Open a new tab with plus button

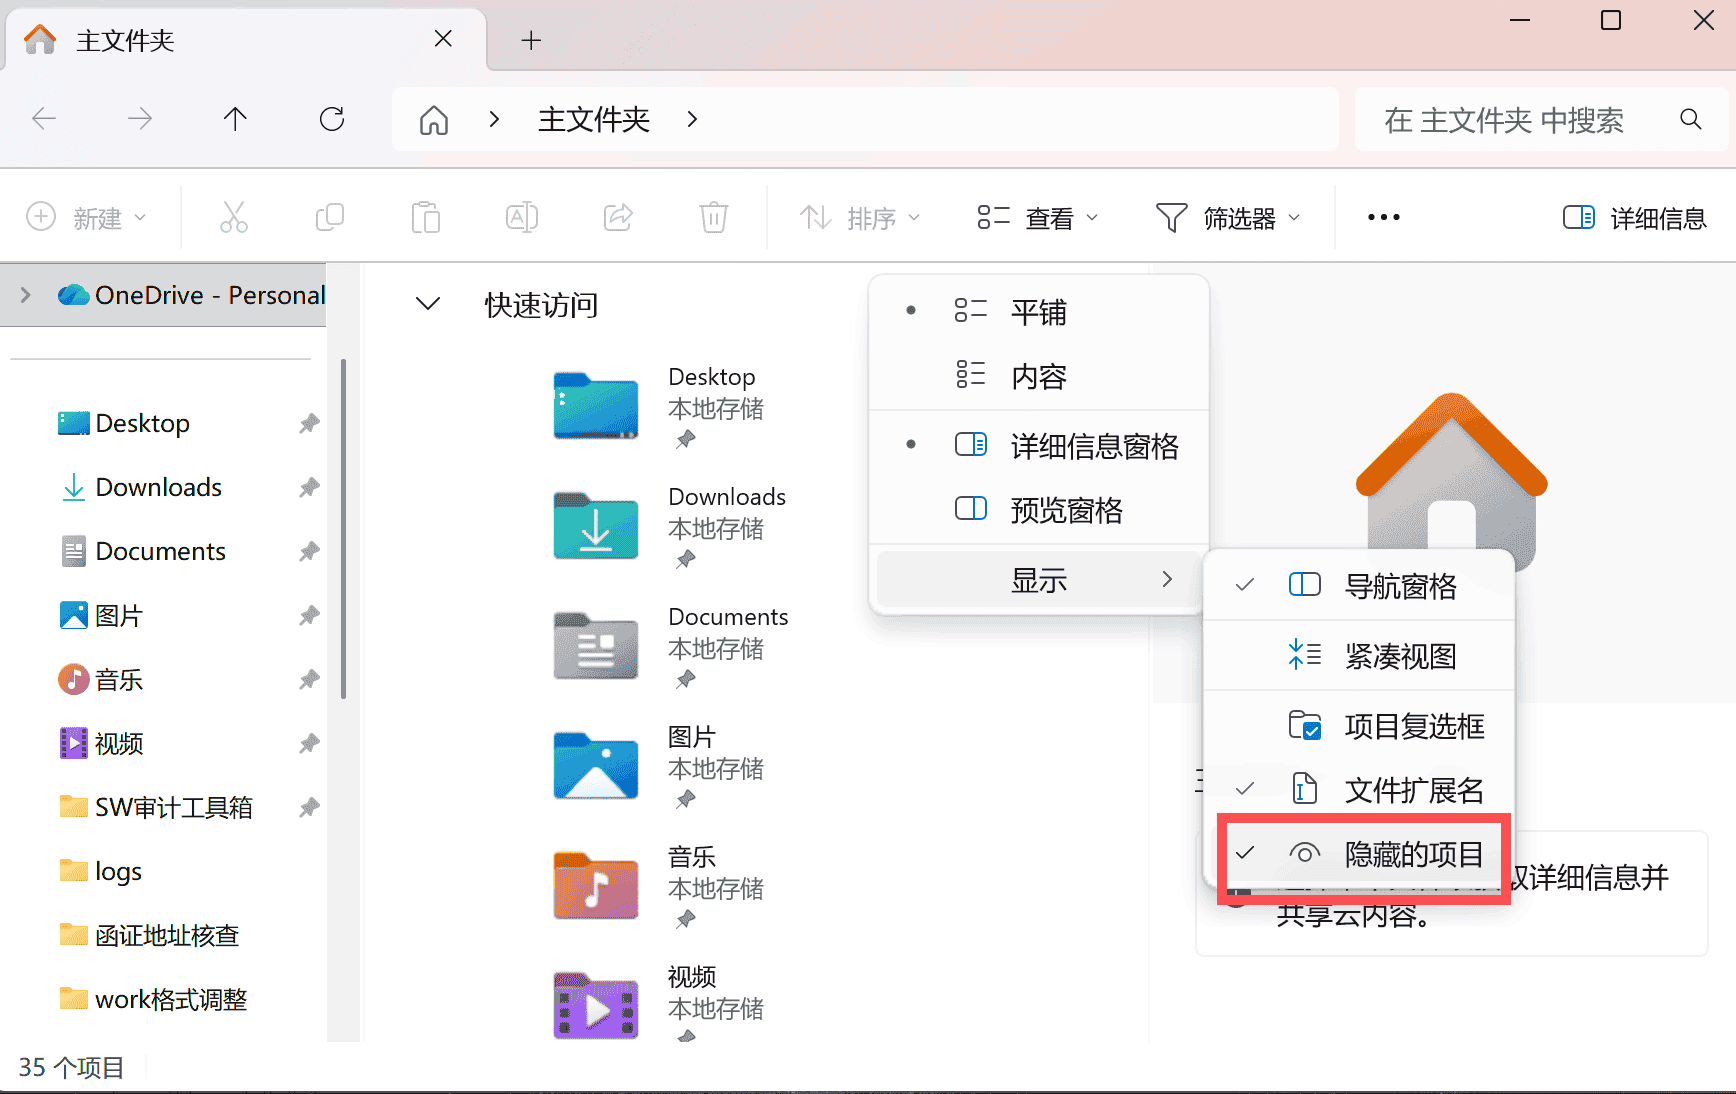pyautogui.click(x=531, y=40)
